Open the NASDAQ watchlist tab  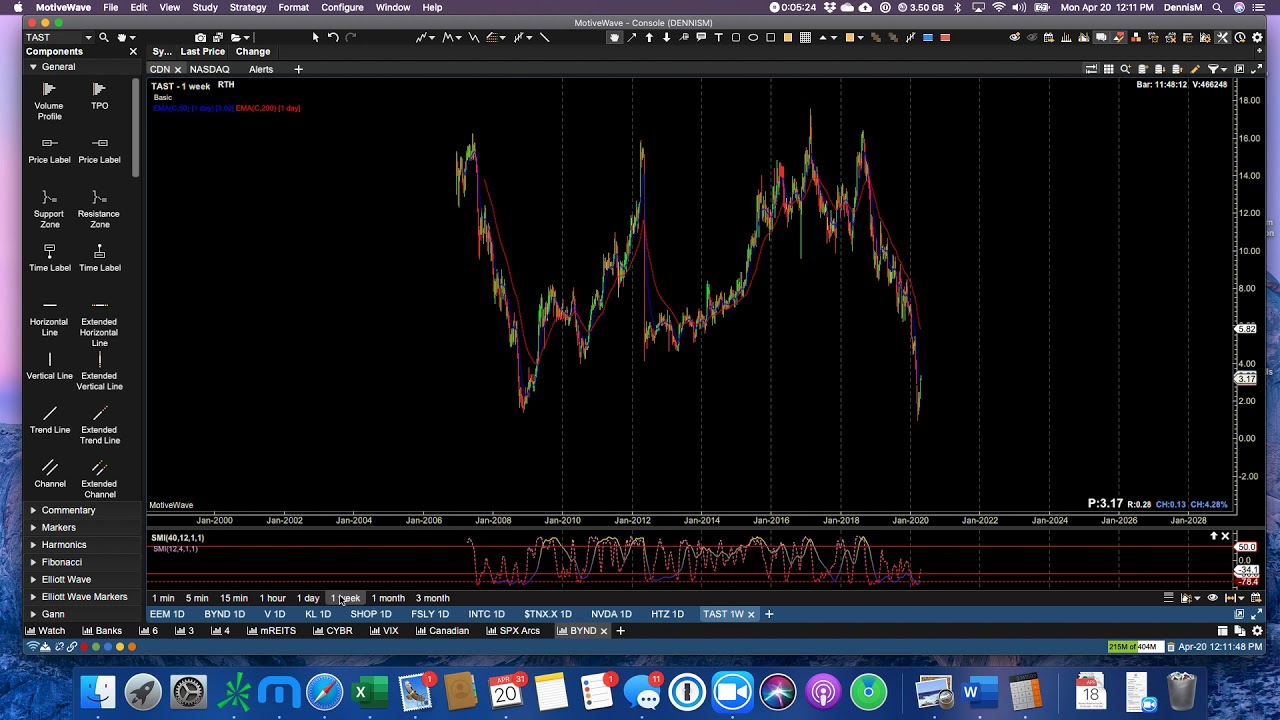(209, 69)
